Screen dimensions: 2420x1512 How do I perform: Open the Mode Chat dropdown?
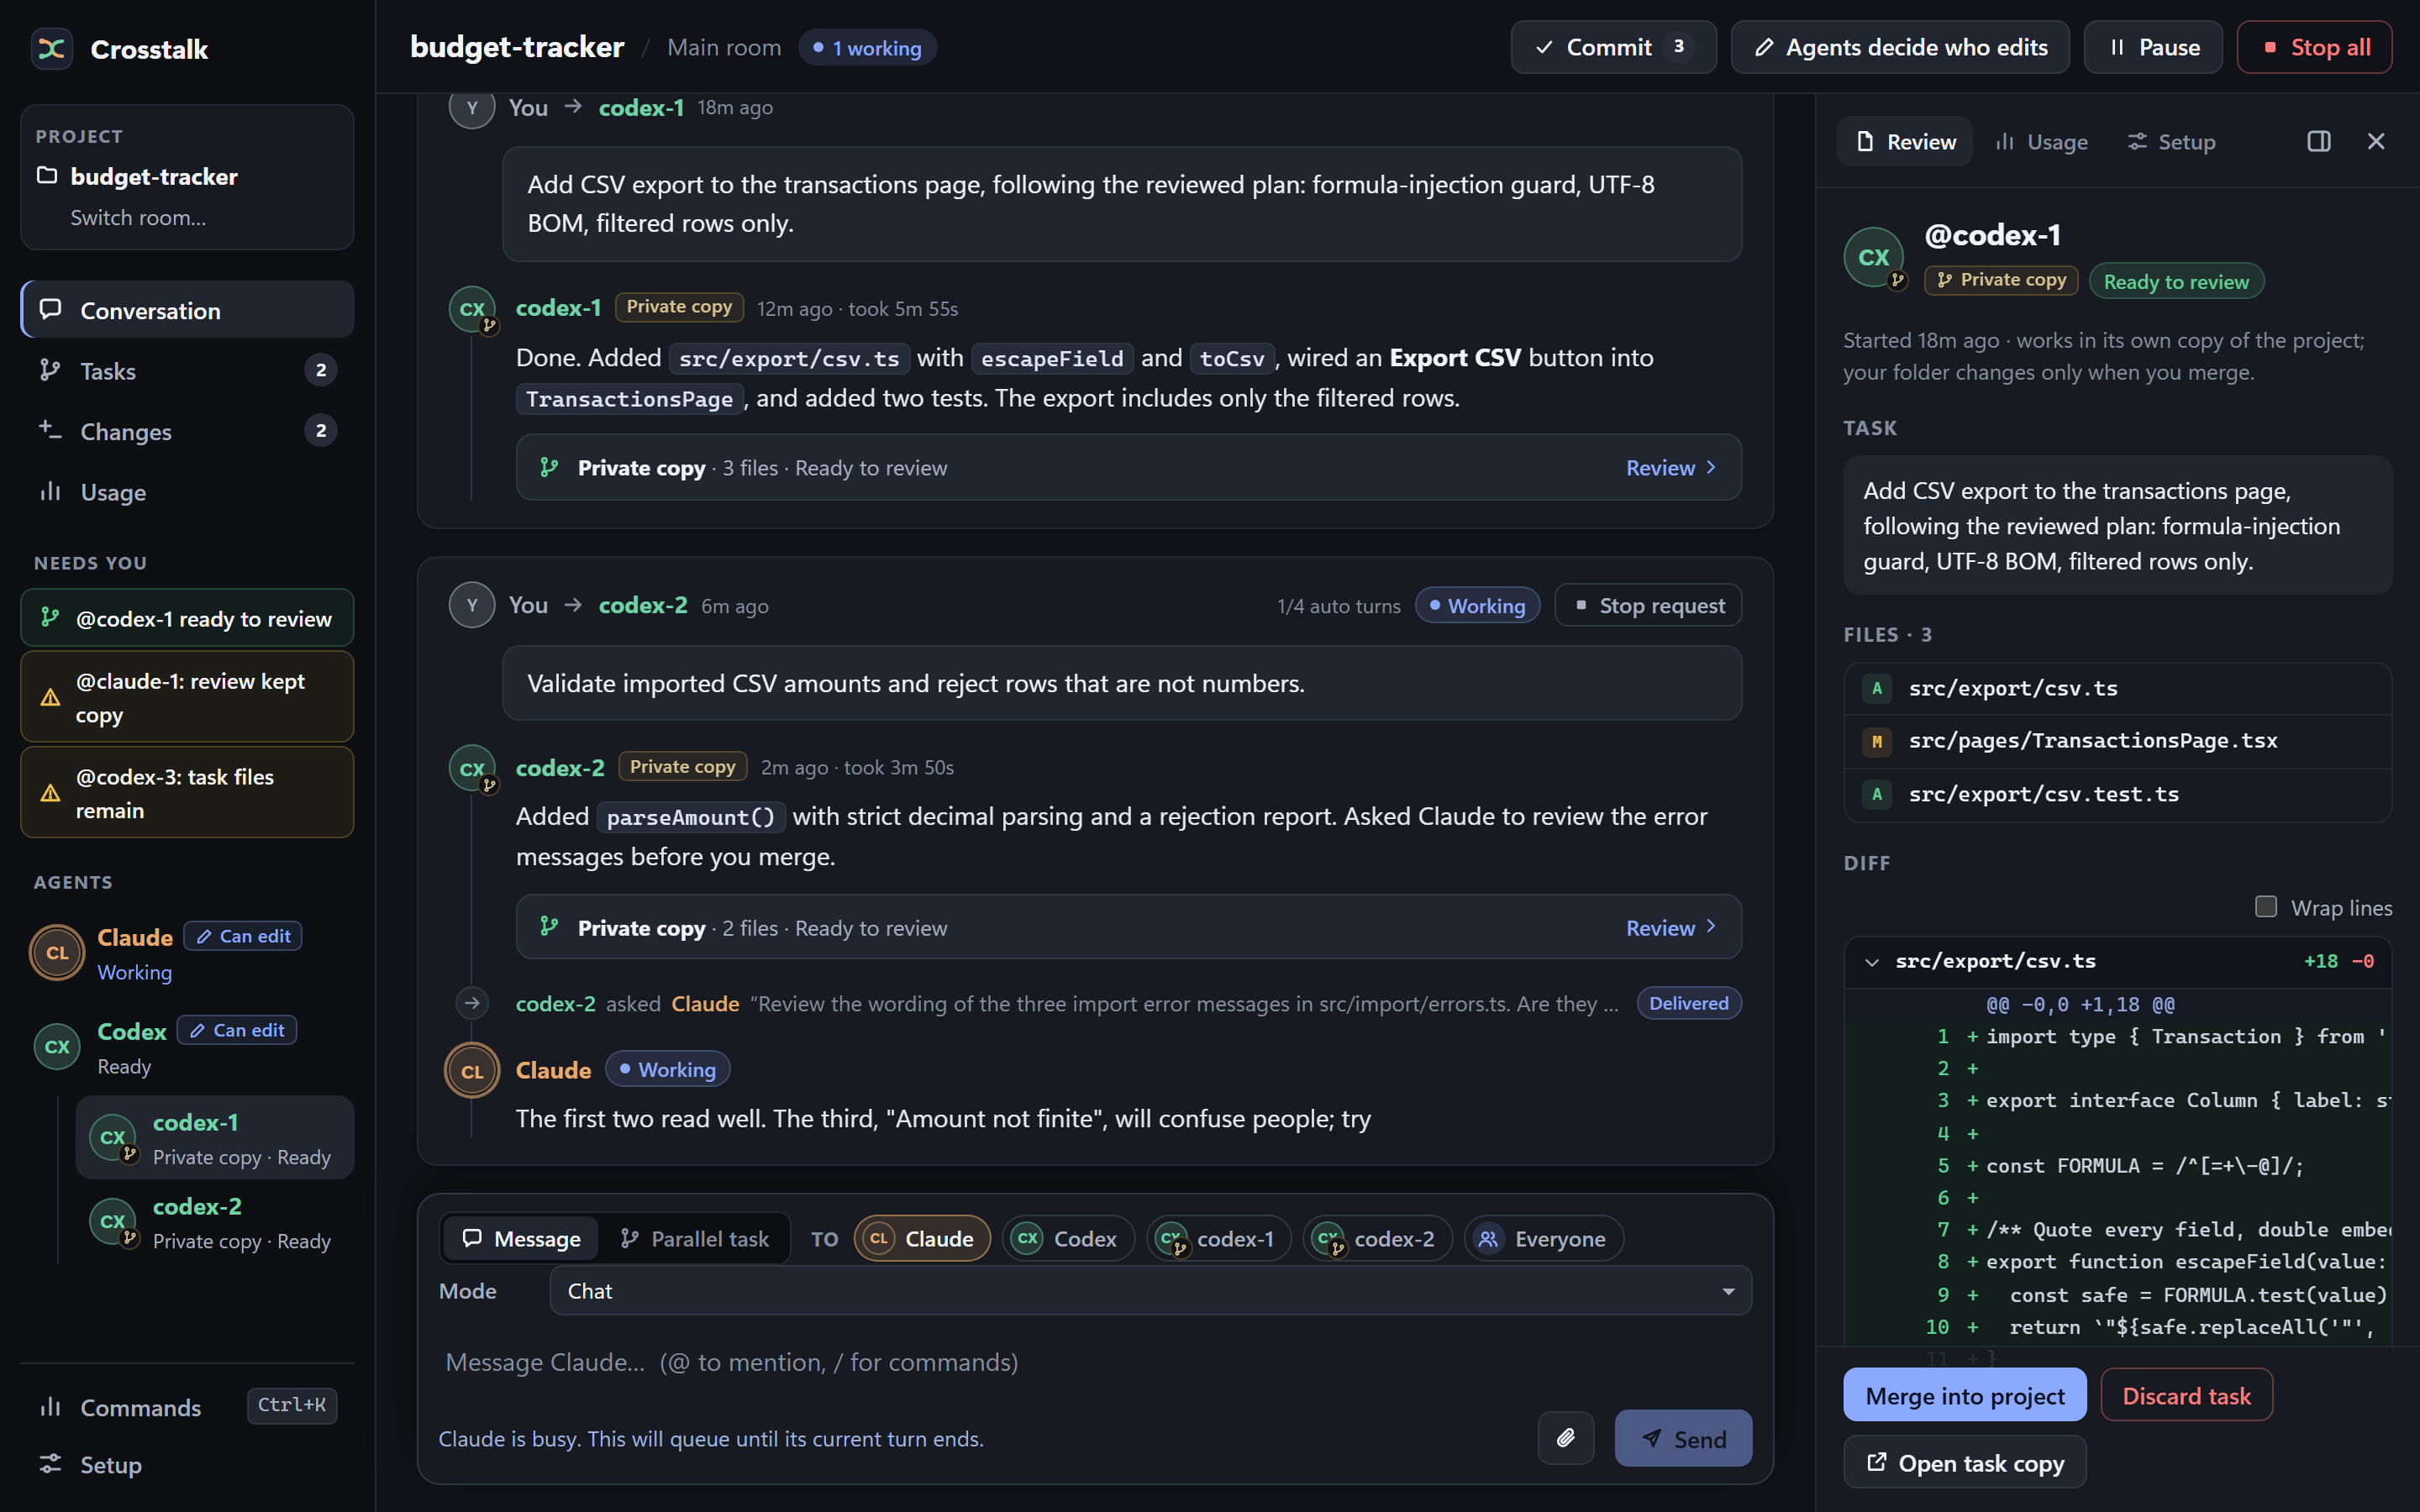[x=1150, y=1291]
